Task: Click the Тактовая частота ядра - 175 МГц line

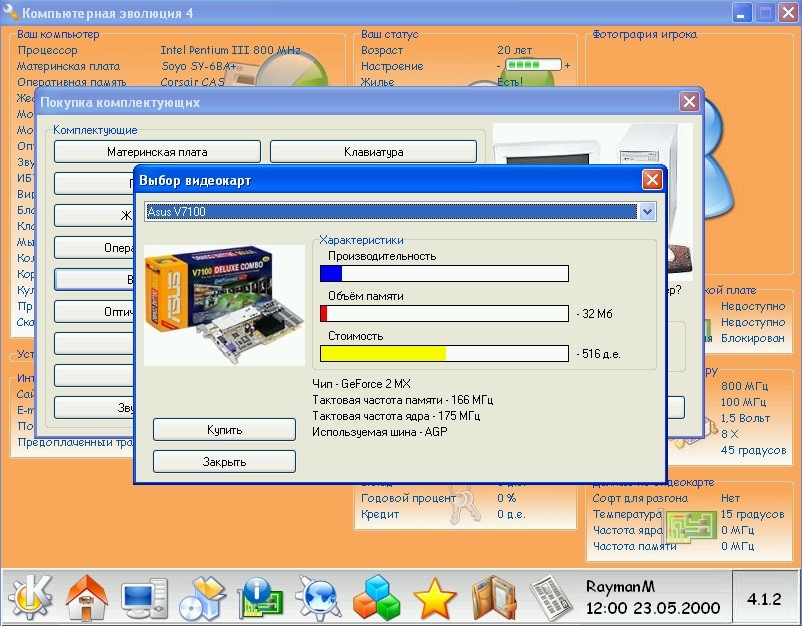Action: 396,416
